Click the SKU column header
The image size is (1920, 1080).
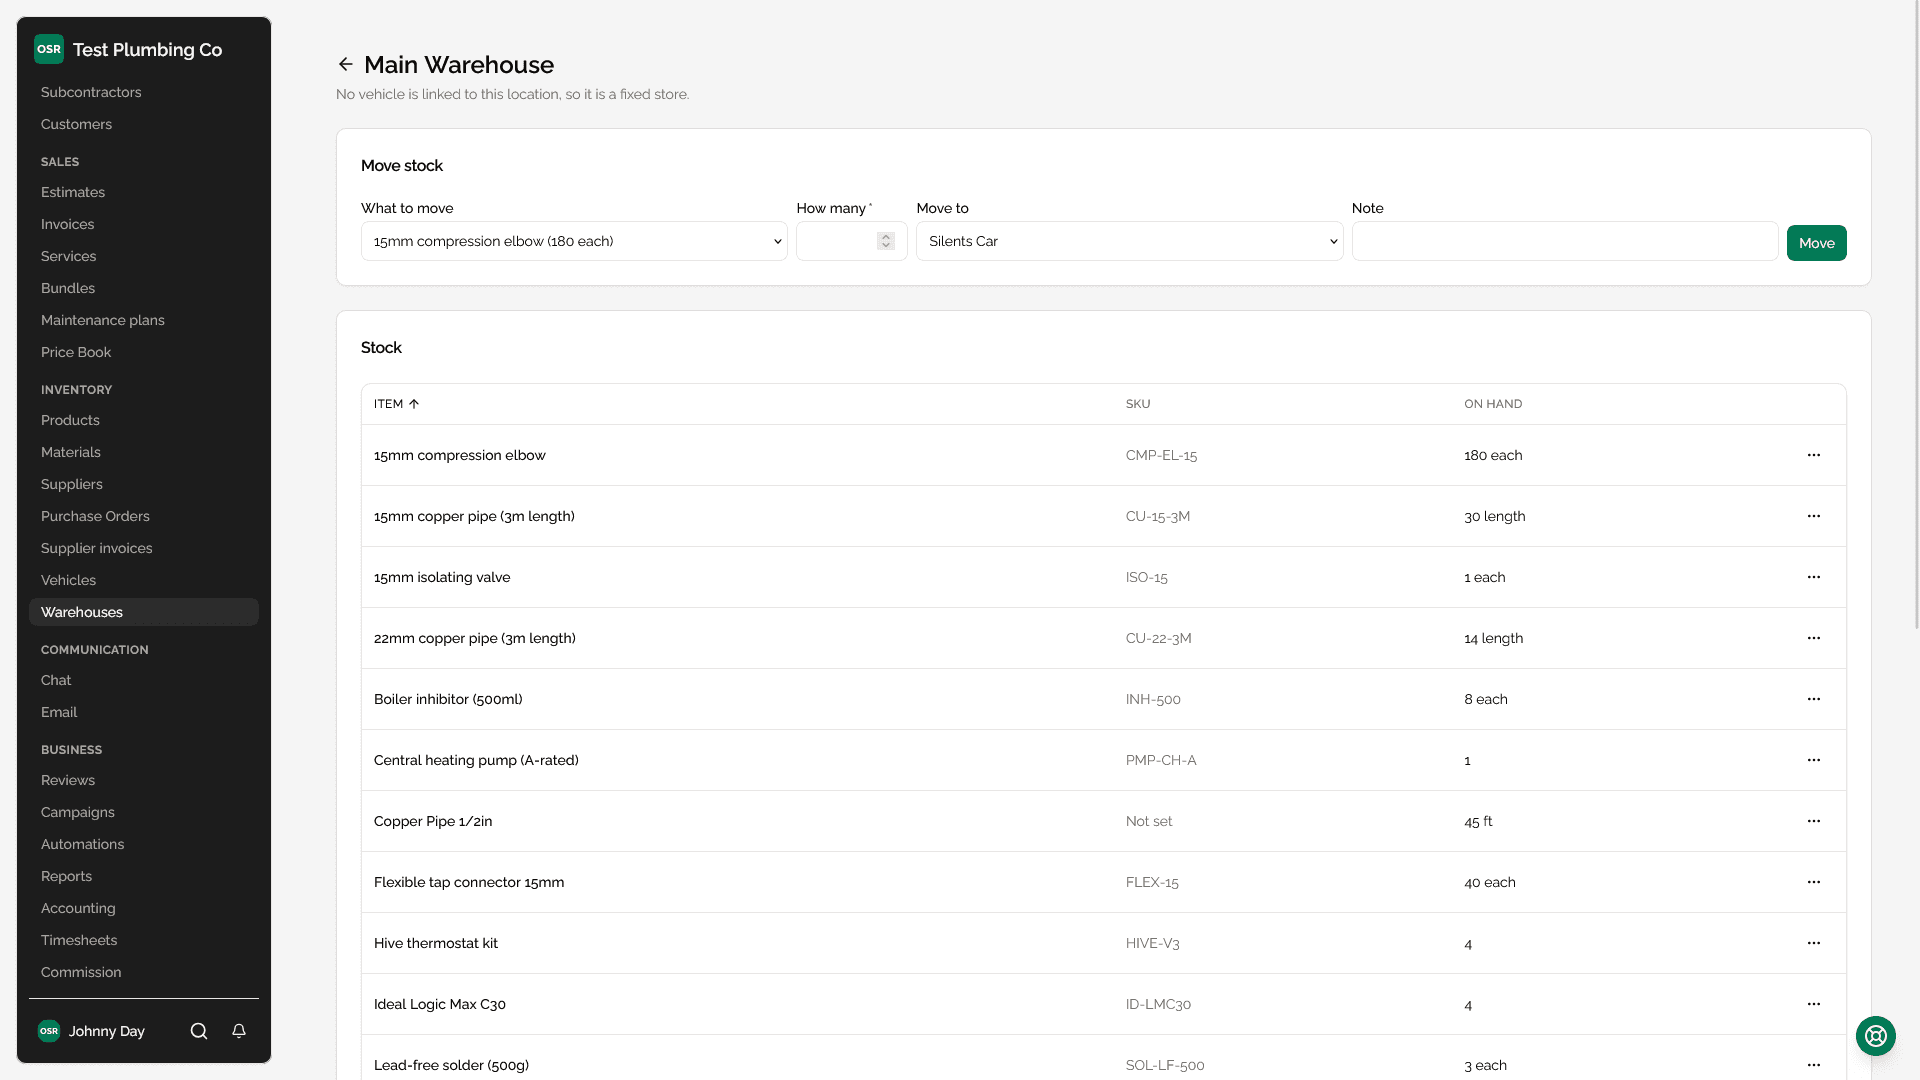(1138, 404)
